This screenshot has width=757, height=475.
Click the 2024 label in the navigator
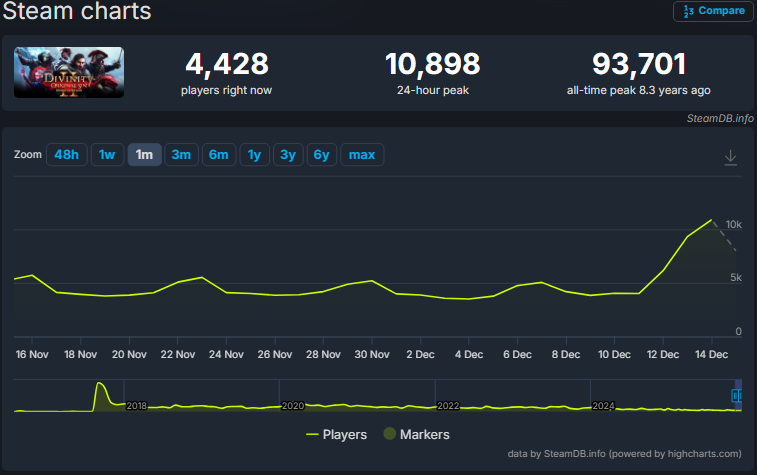click(x=603, y=406)
